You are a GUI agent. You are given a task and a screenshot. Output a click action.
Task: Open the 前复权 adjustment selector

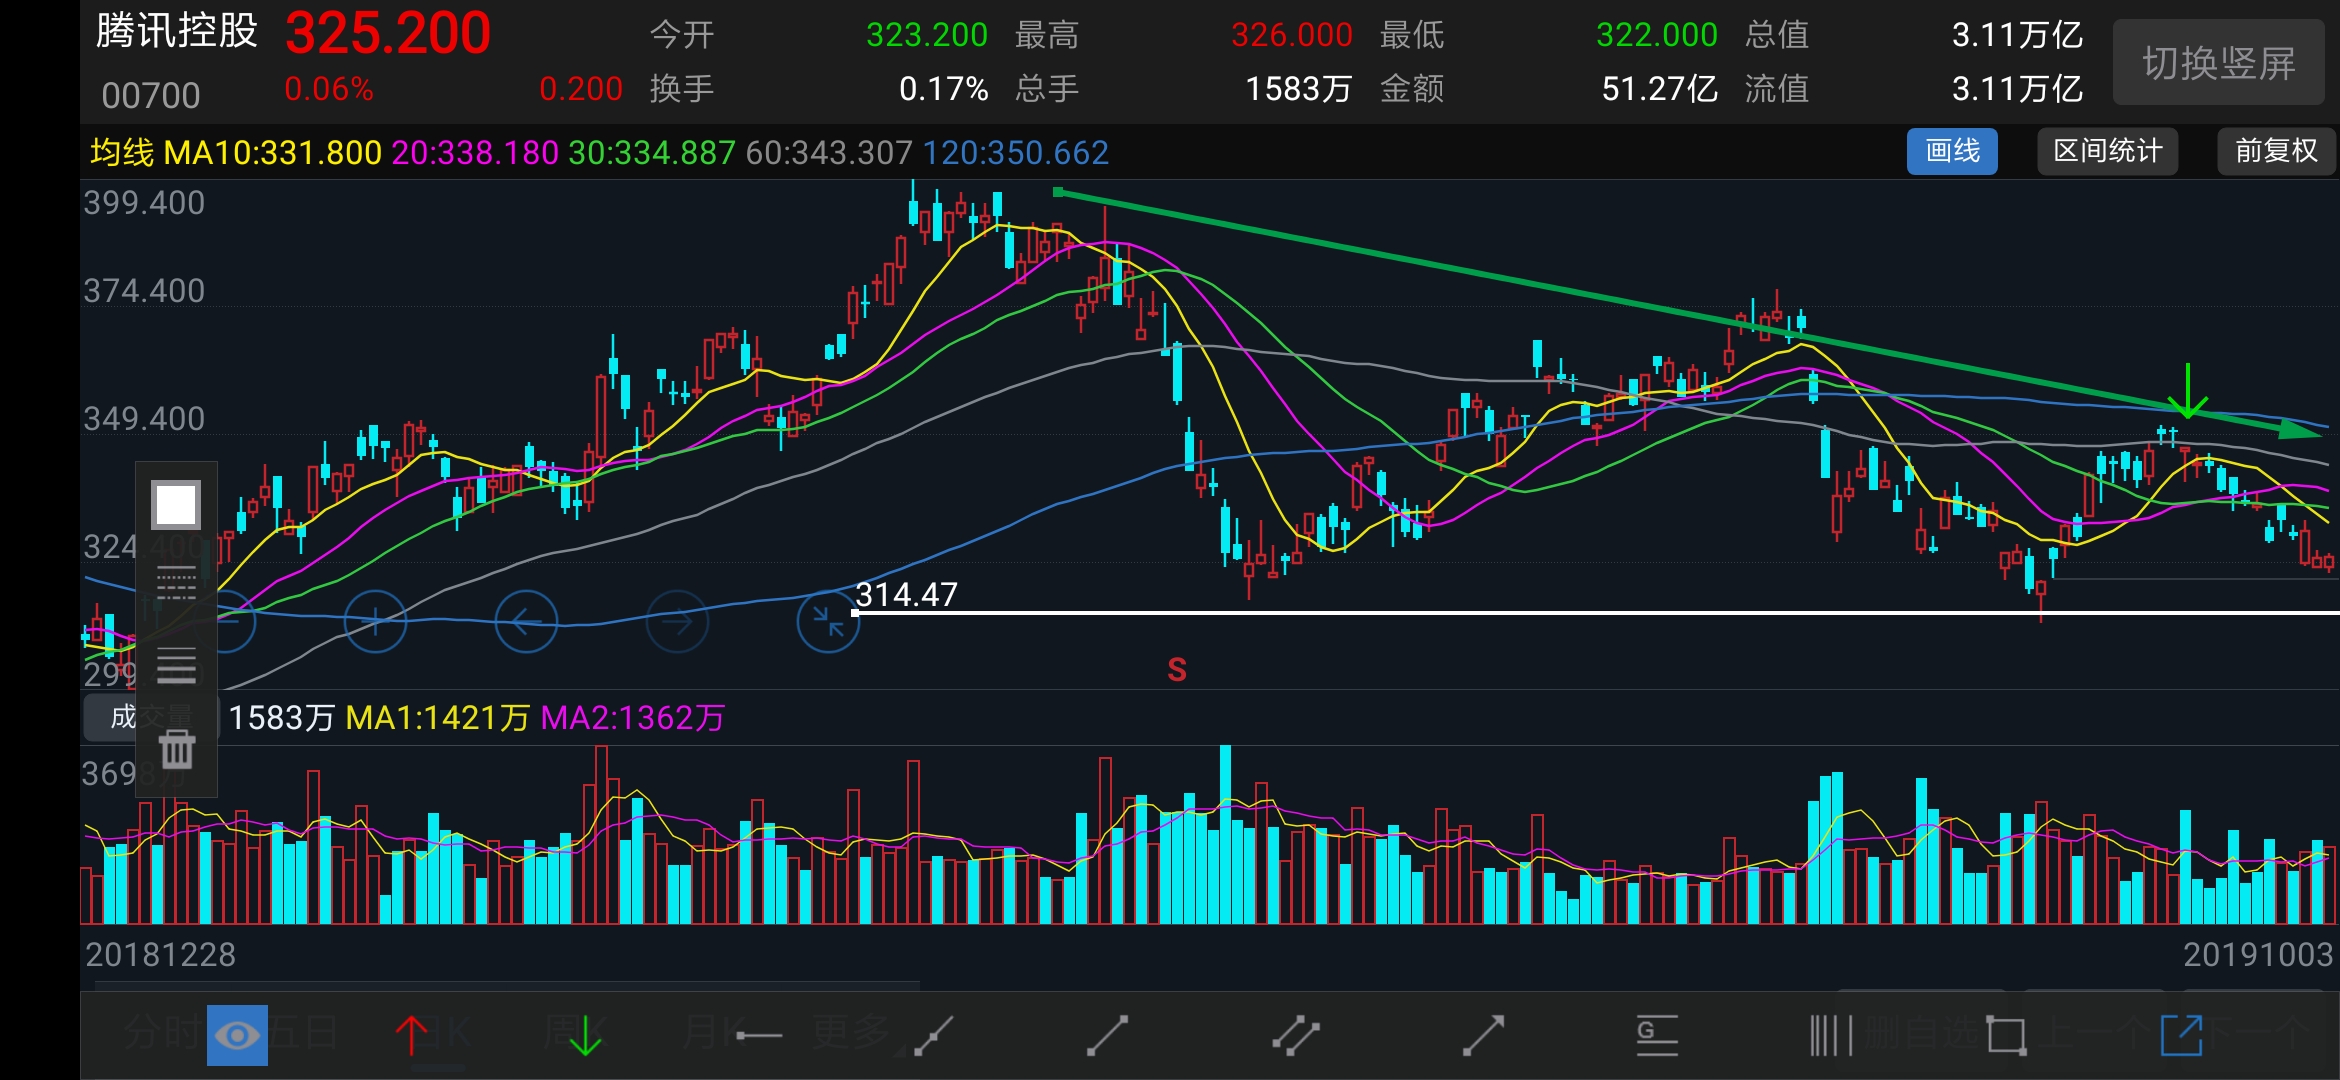(x=2277, y=151)
